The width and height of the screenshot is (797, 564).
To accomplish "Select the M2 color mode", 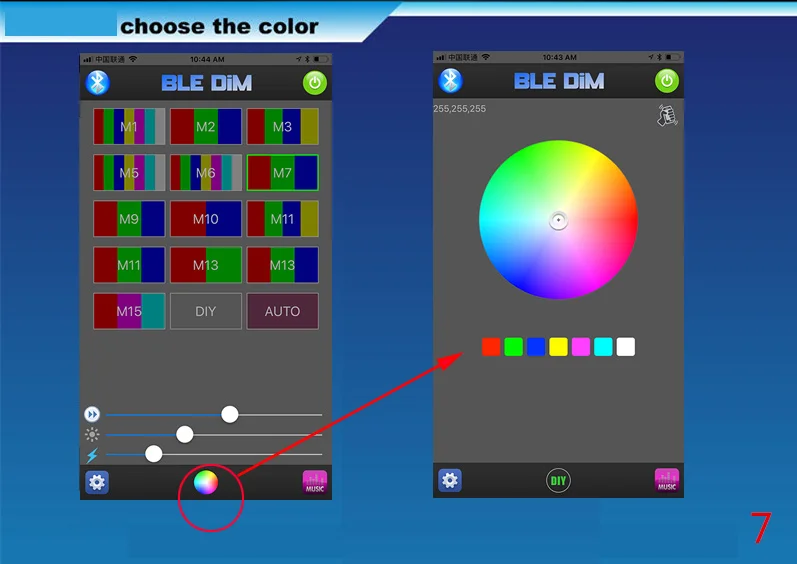I will [x=206, y=127].
